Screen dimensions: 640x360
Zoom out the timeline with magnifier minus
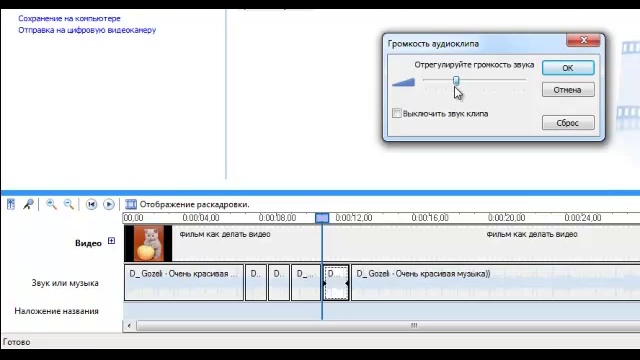click(69, 204)
